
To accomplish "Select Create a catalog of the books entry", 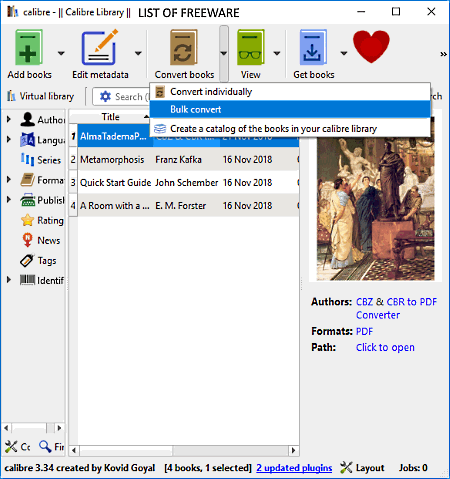I will 290,129.
